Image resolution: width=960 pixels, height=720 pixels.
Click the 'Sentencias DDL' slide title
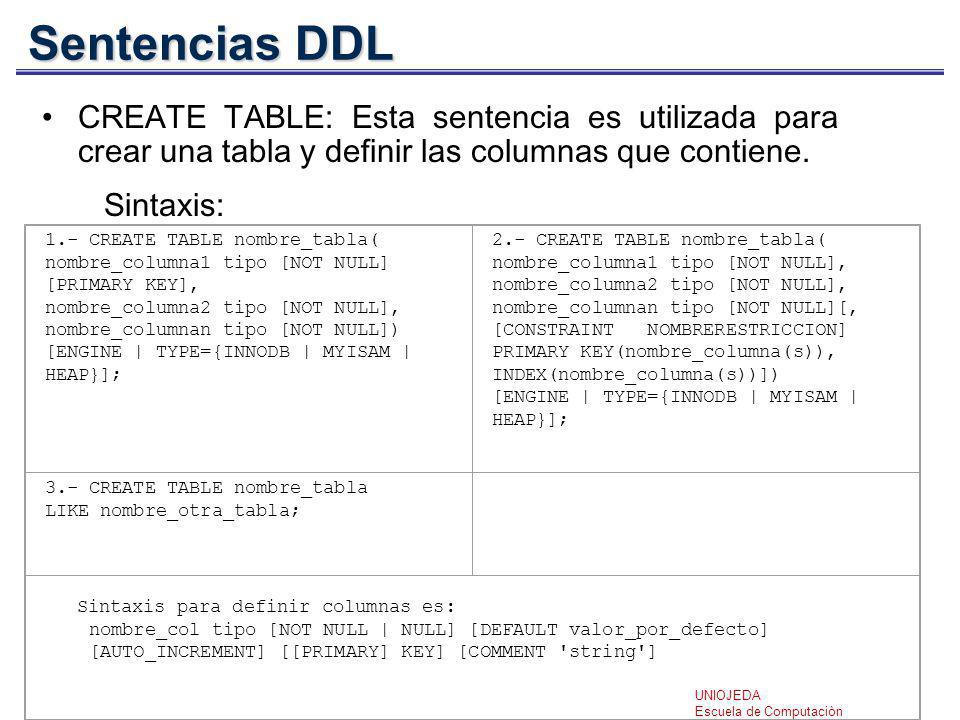(x=211, y=43)
